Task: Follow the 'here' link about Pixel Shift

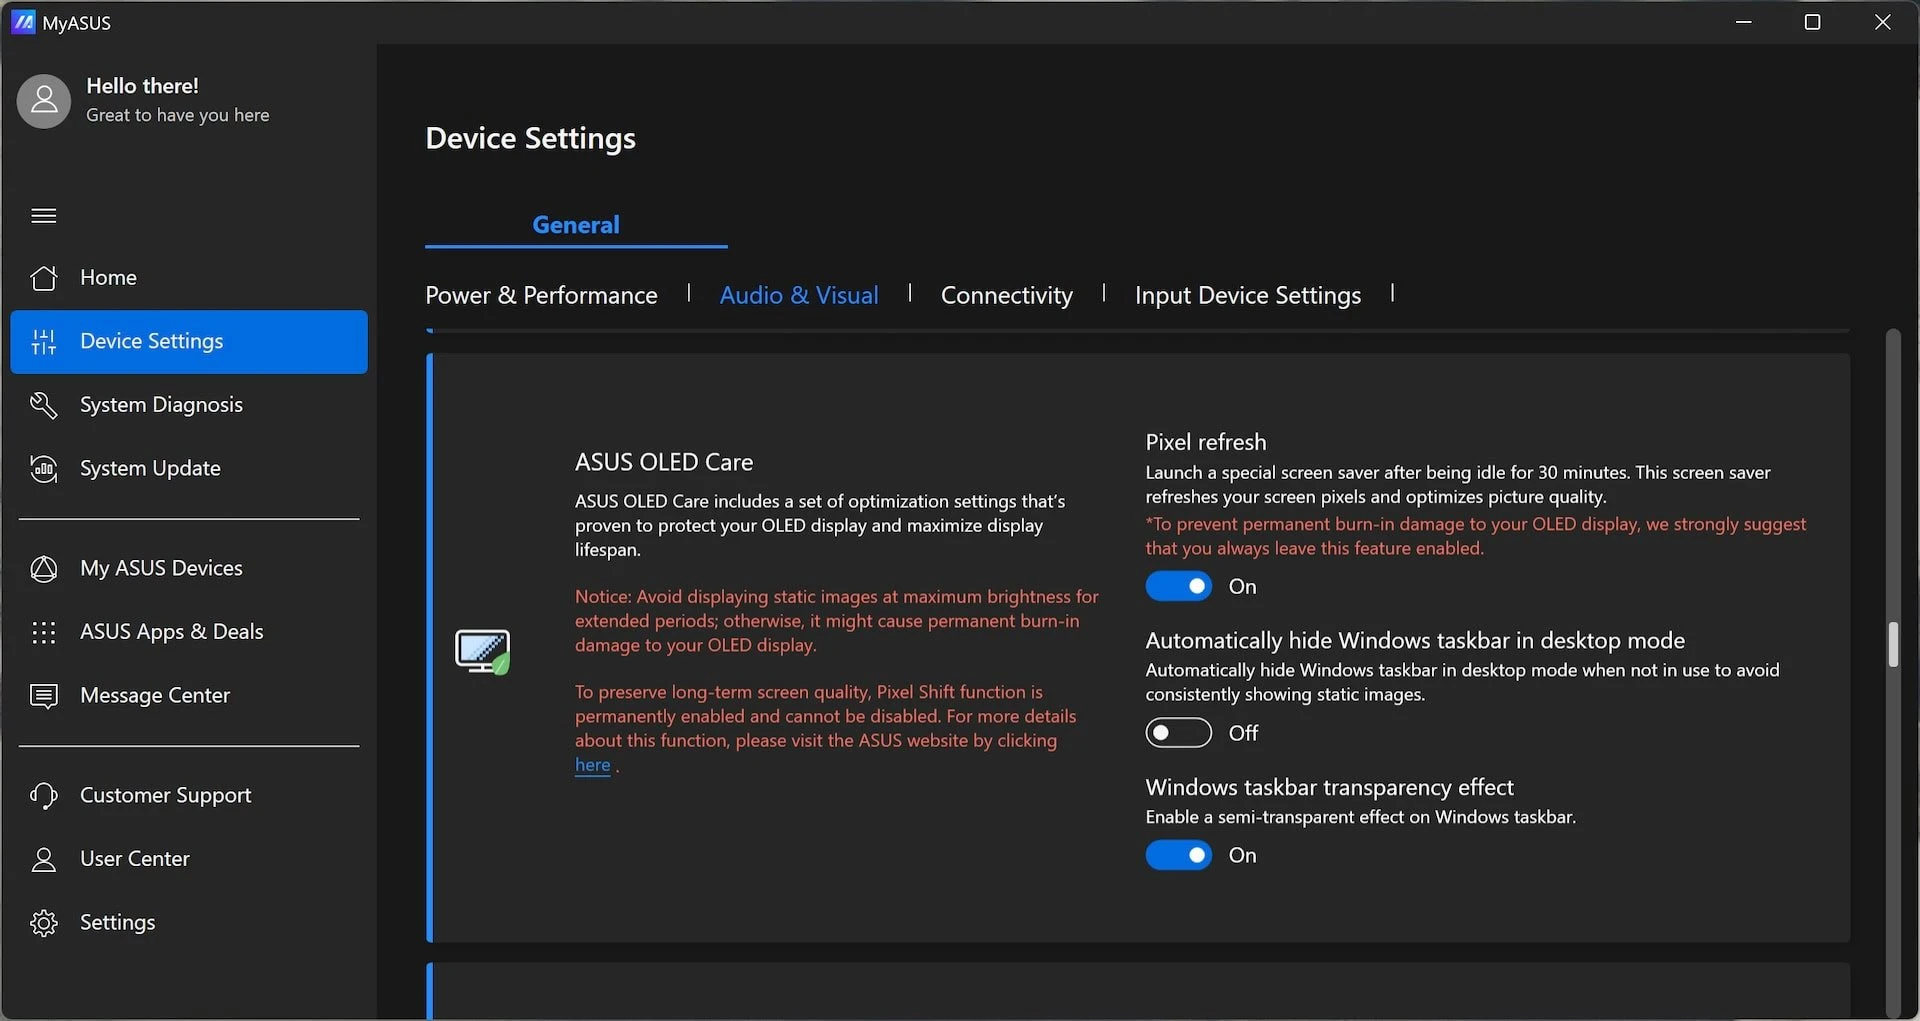Action: (x=592, y=765)
